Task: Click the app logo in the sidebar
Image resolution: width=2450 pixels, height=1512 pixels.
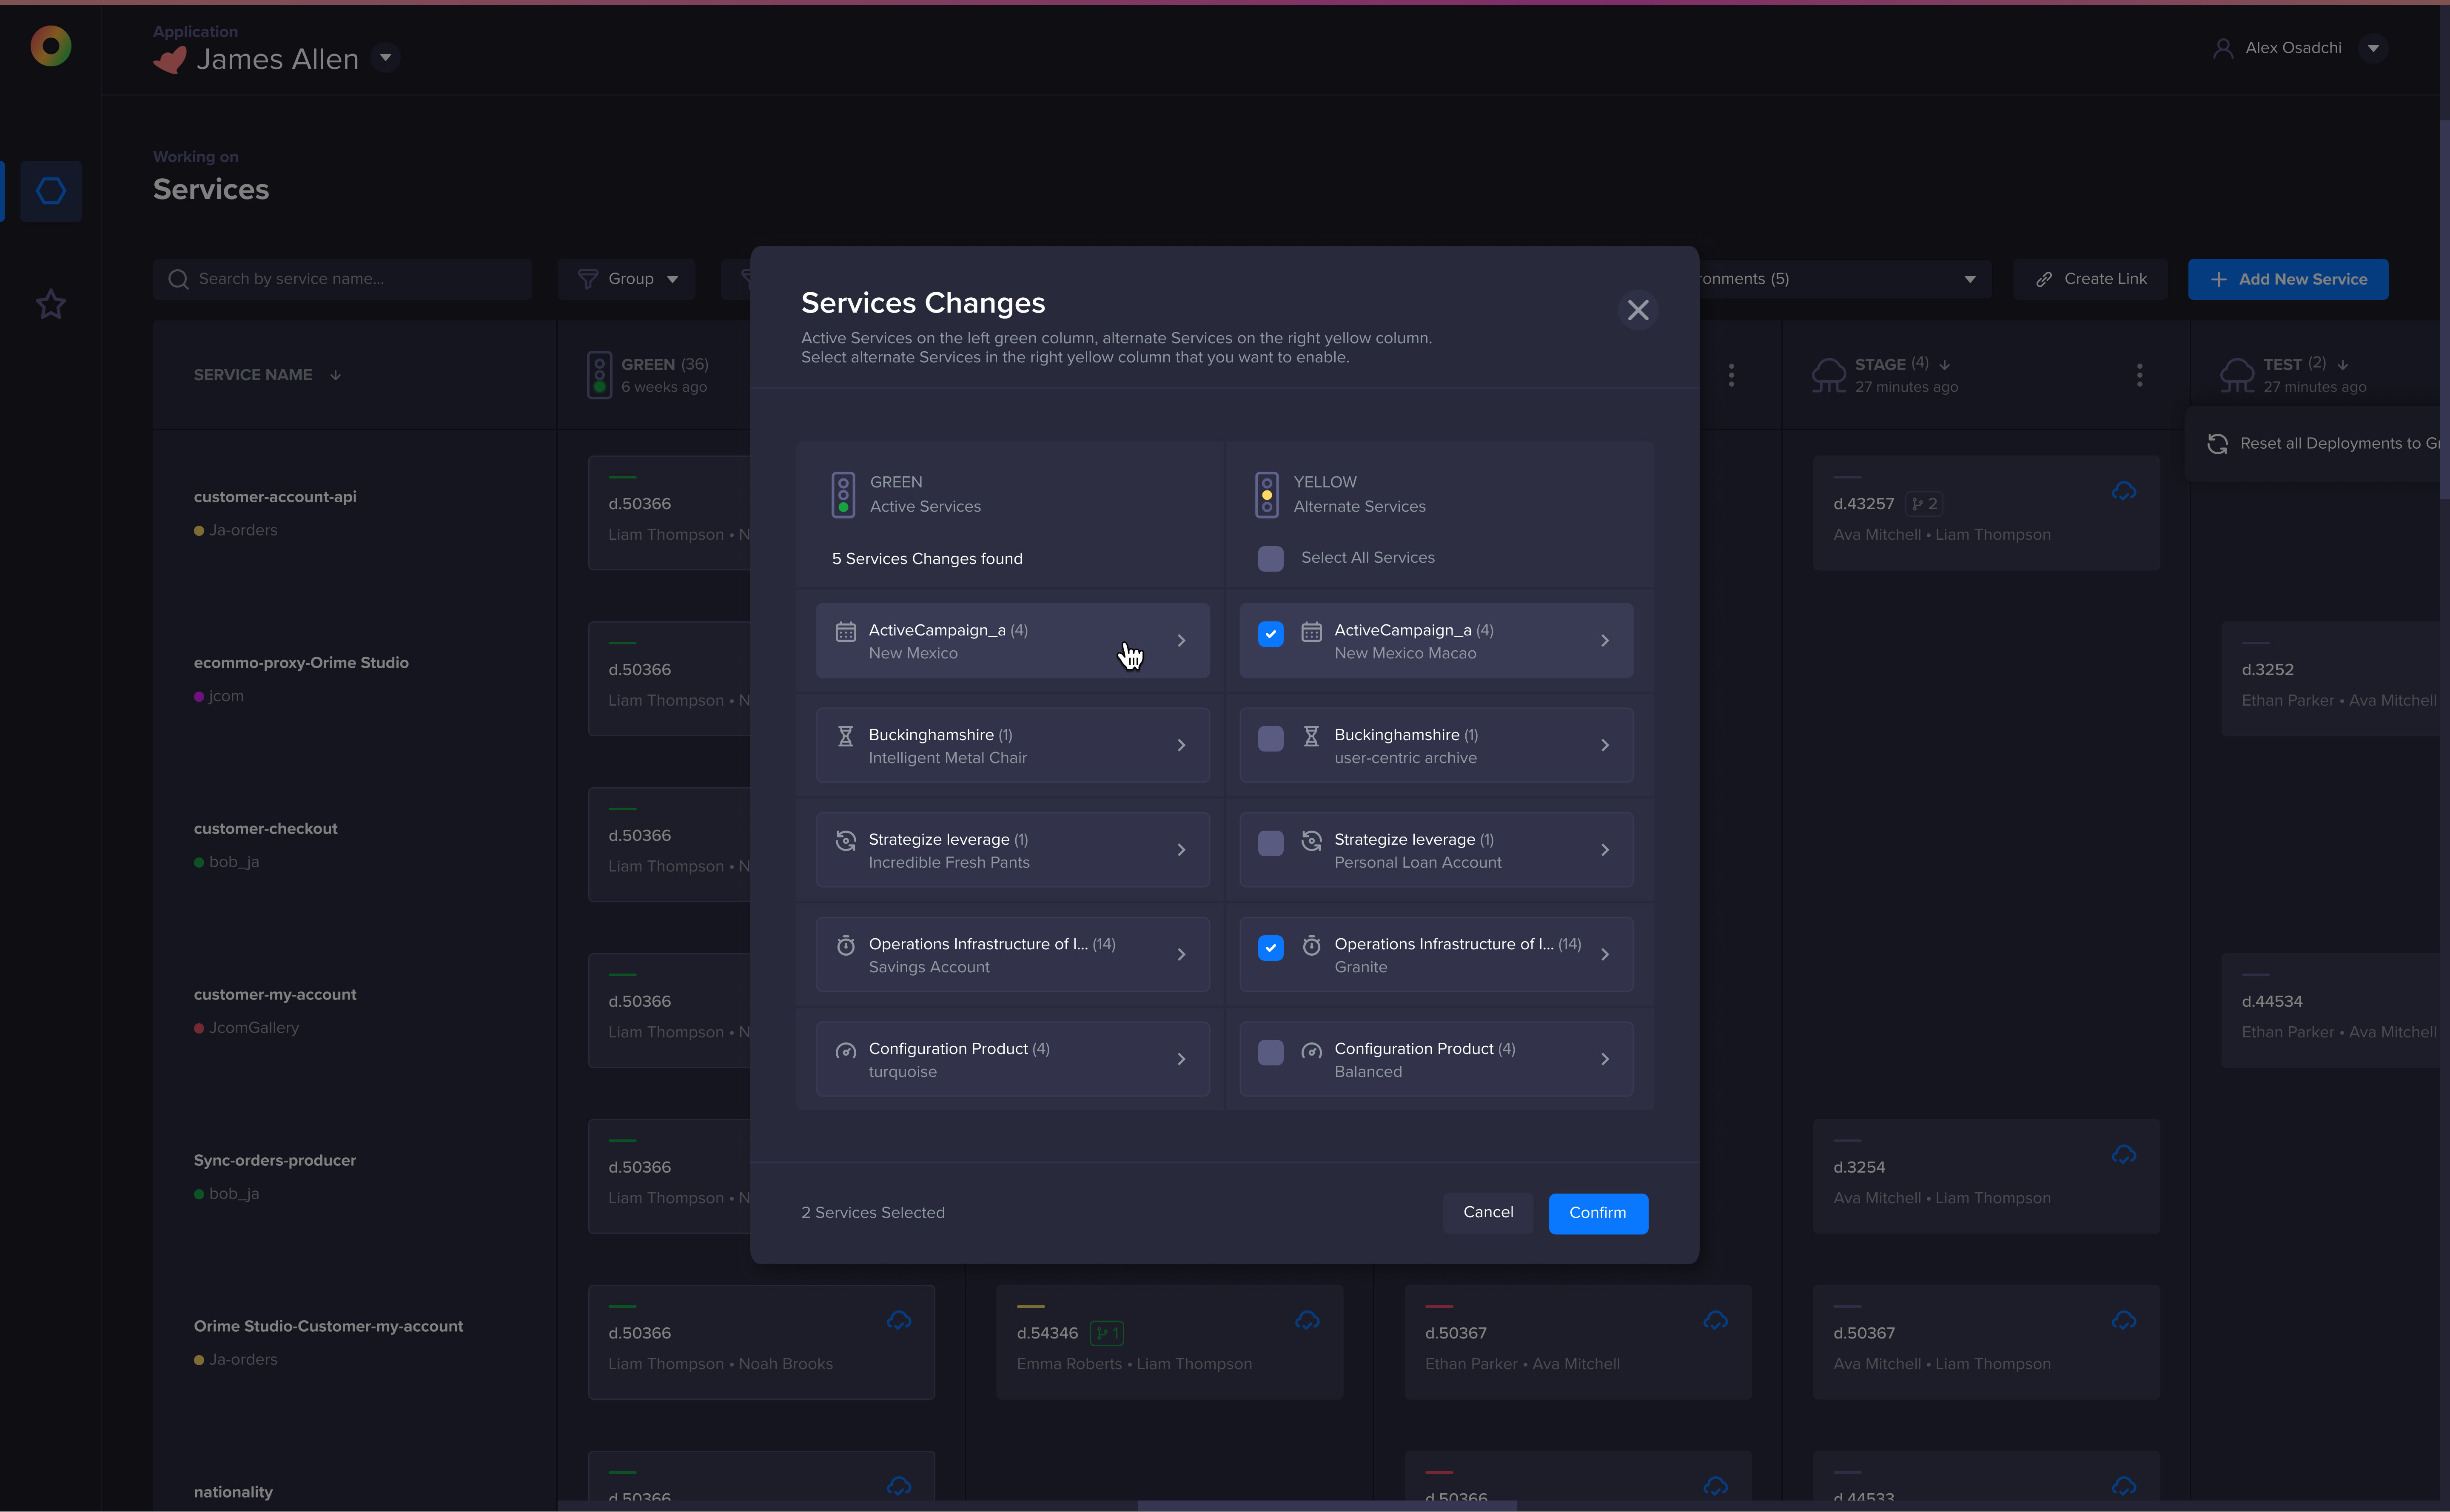Action: pyautogui.click(x=51, y=46)
